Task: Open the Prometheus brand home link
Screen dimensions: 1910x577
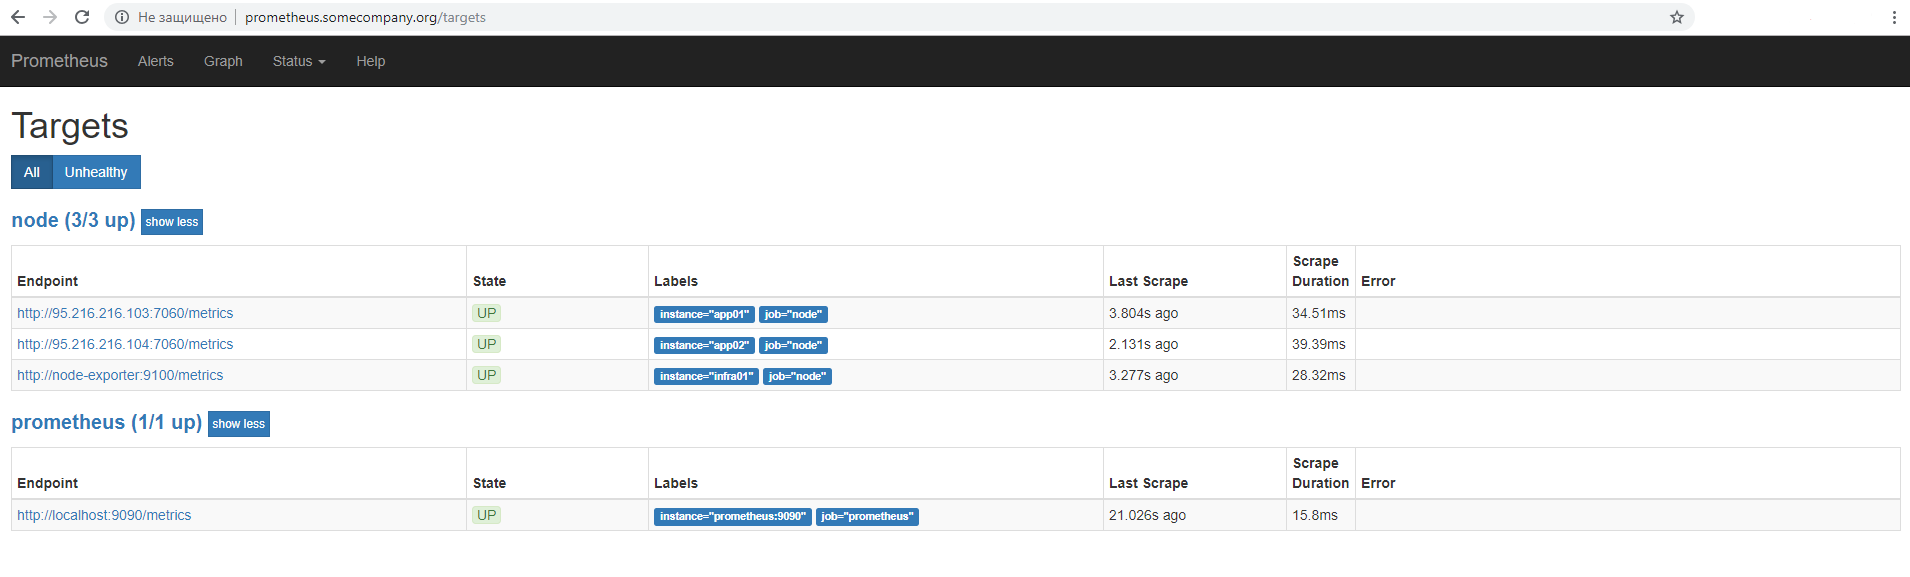Action: (59, 61)
